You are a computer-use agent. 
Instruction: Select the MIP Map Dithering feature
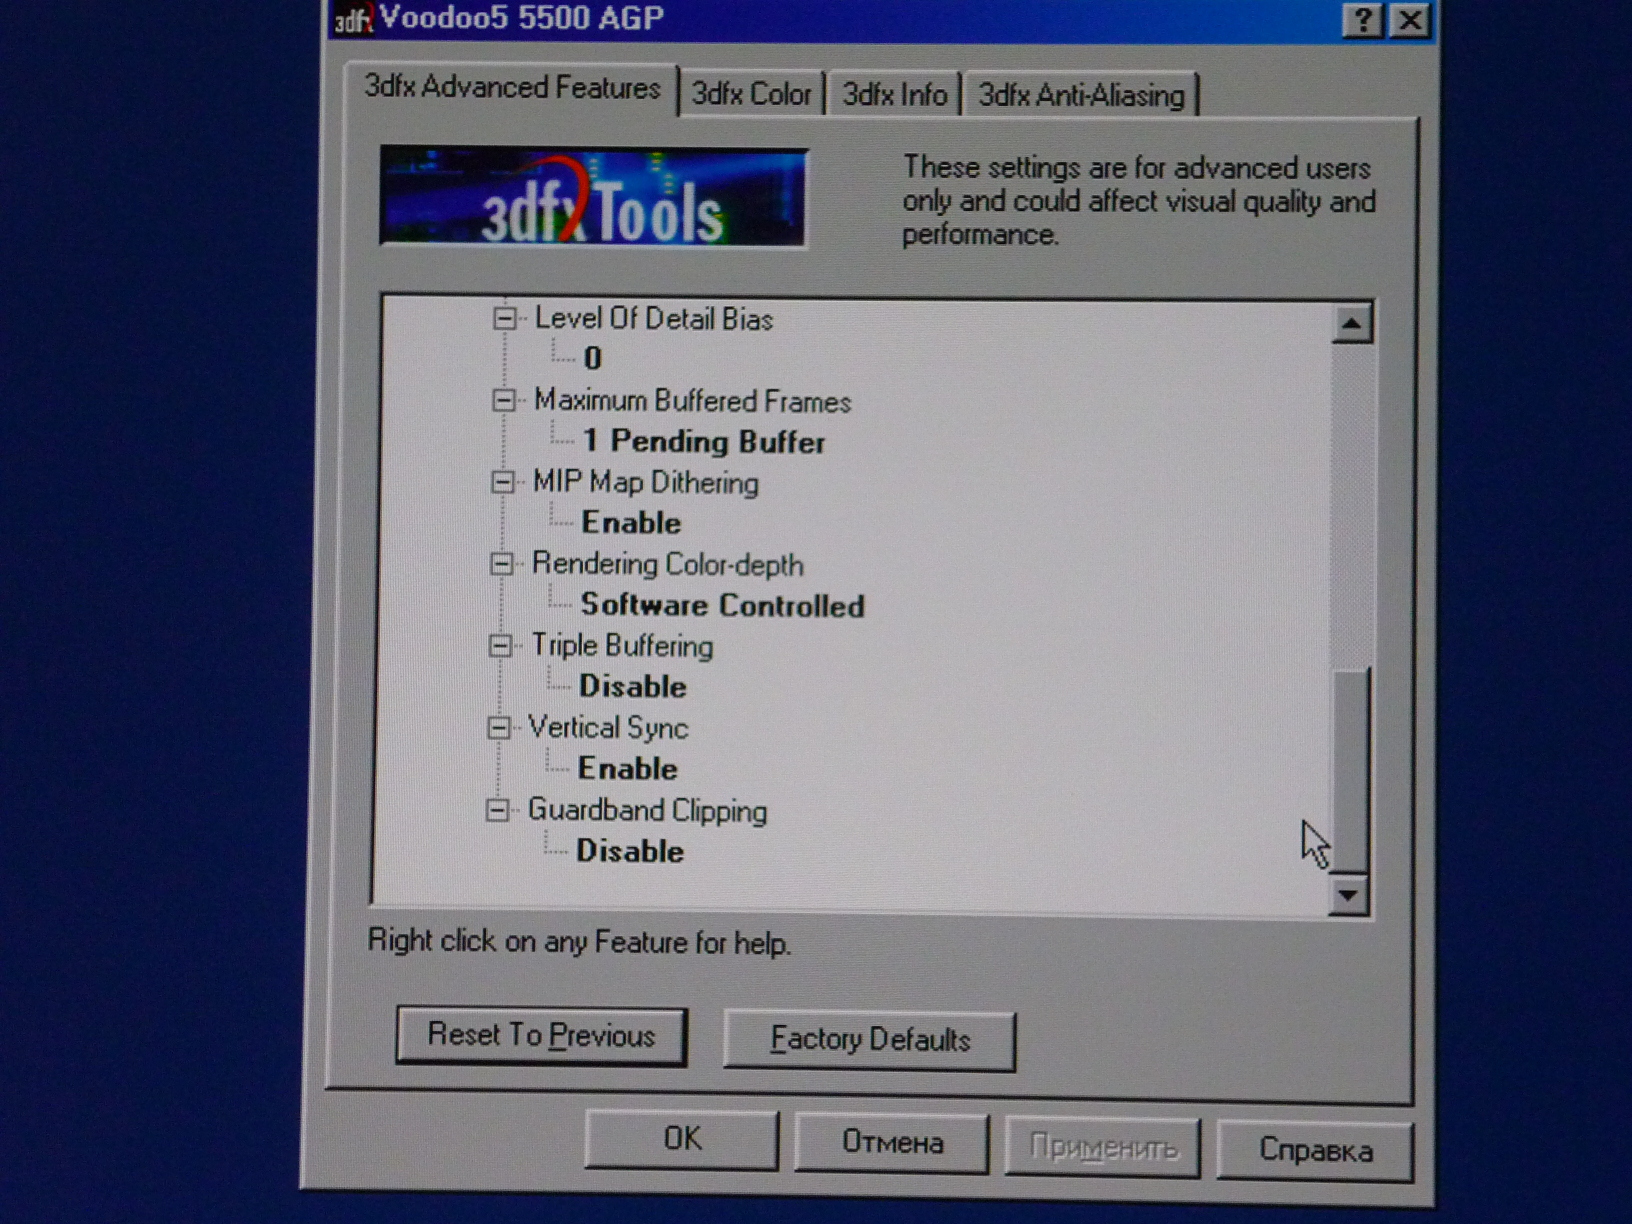tap(645, 483)
